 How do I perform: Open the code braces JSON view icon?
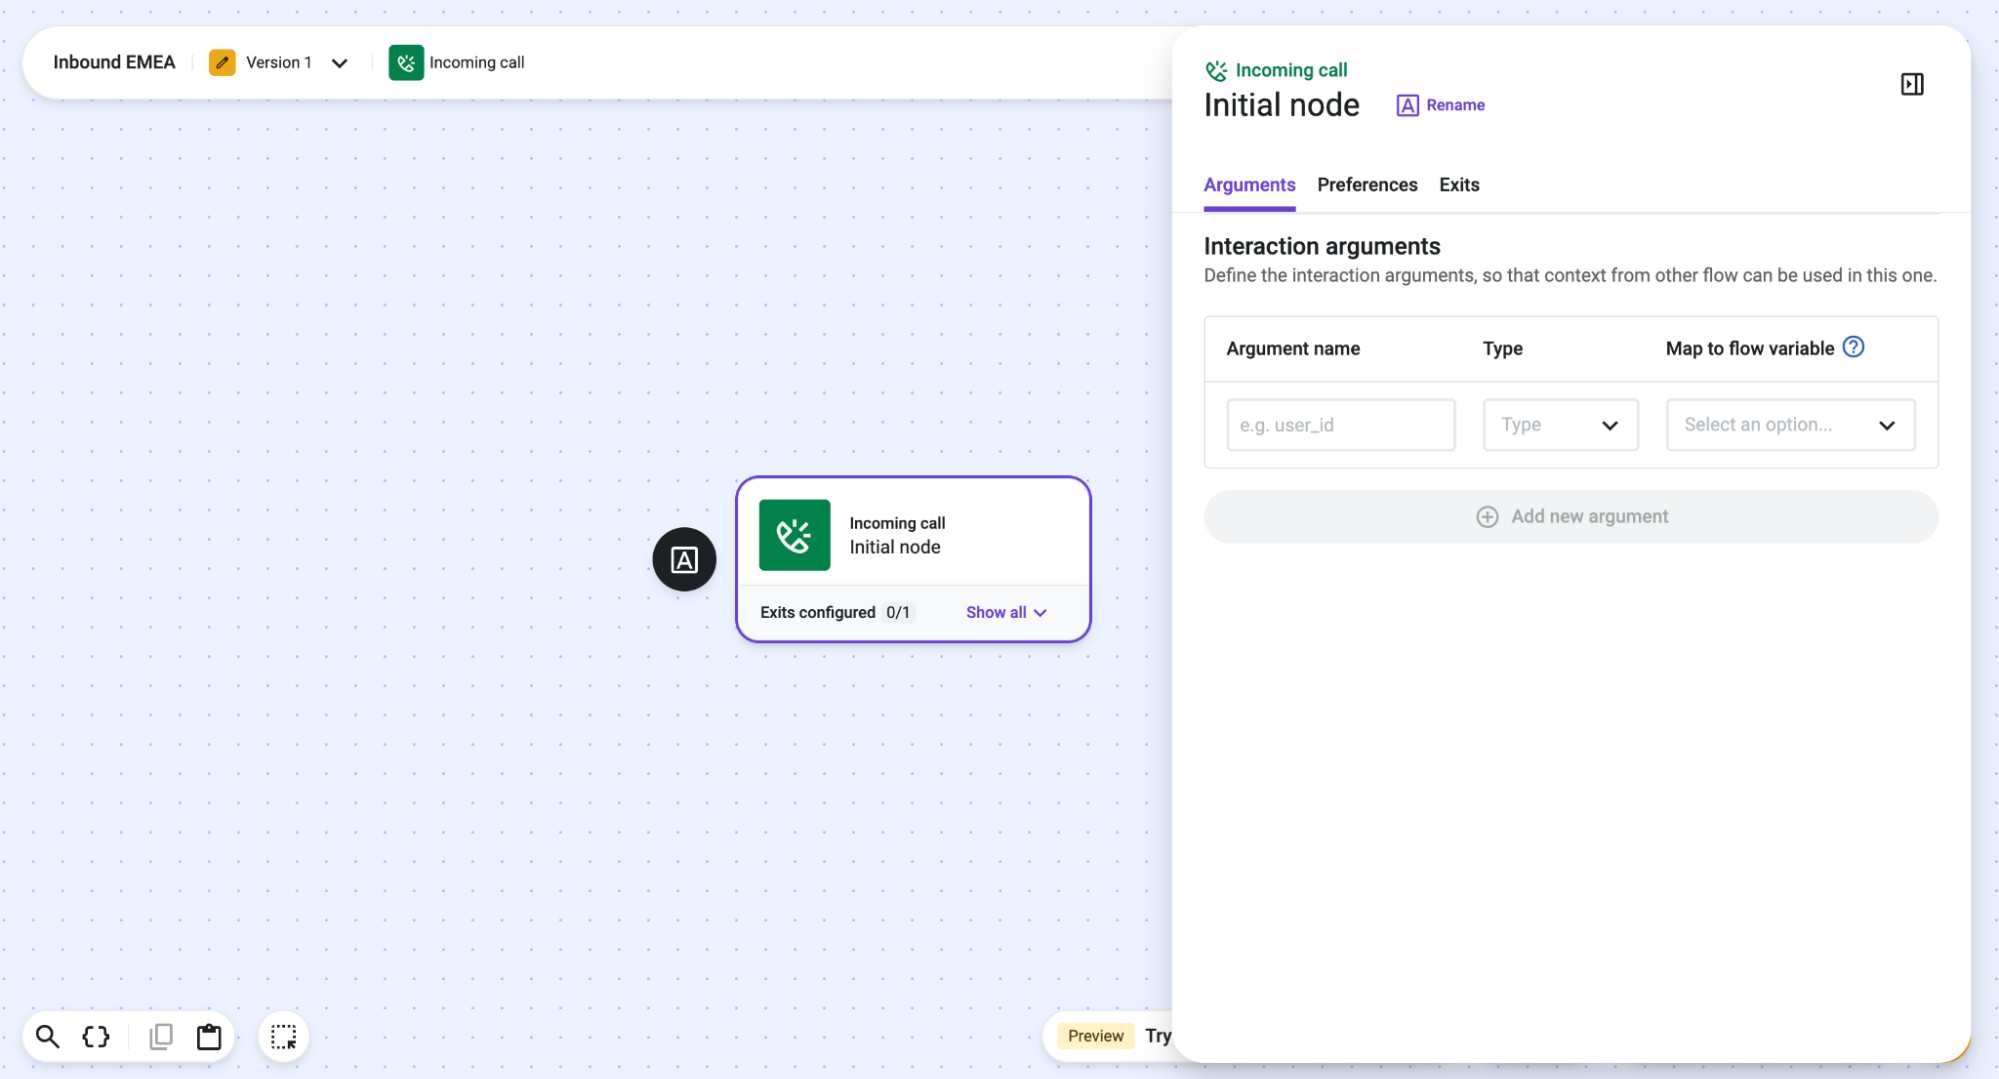[96, 1037]
